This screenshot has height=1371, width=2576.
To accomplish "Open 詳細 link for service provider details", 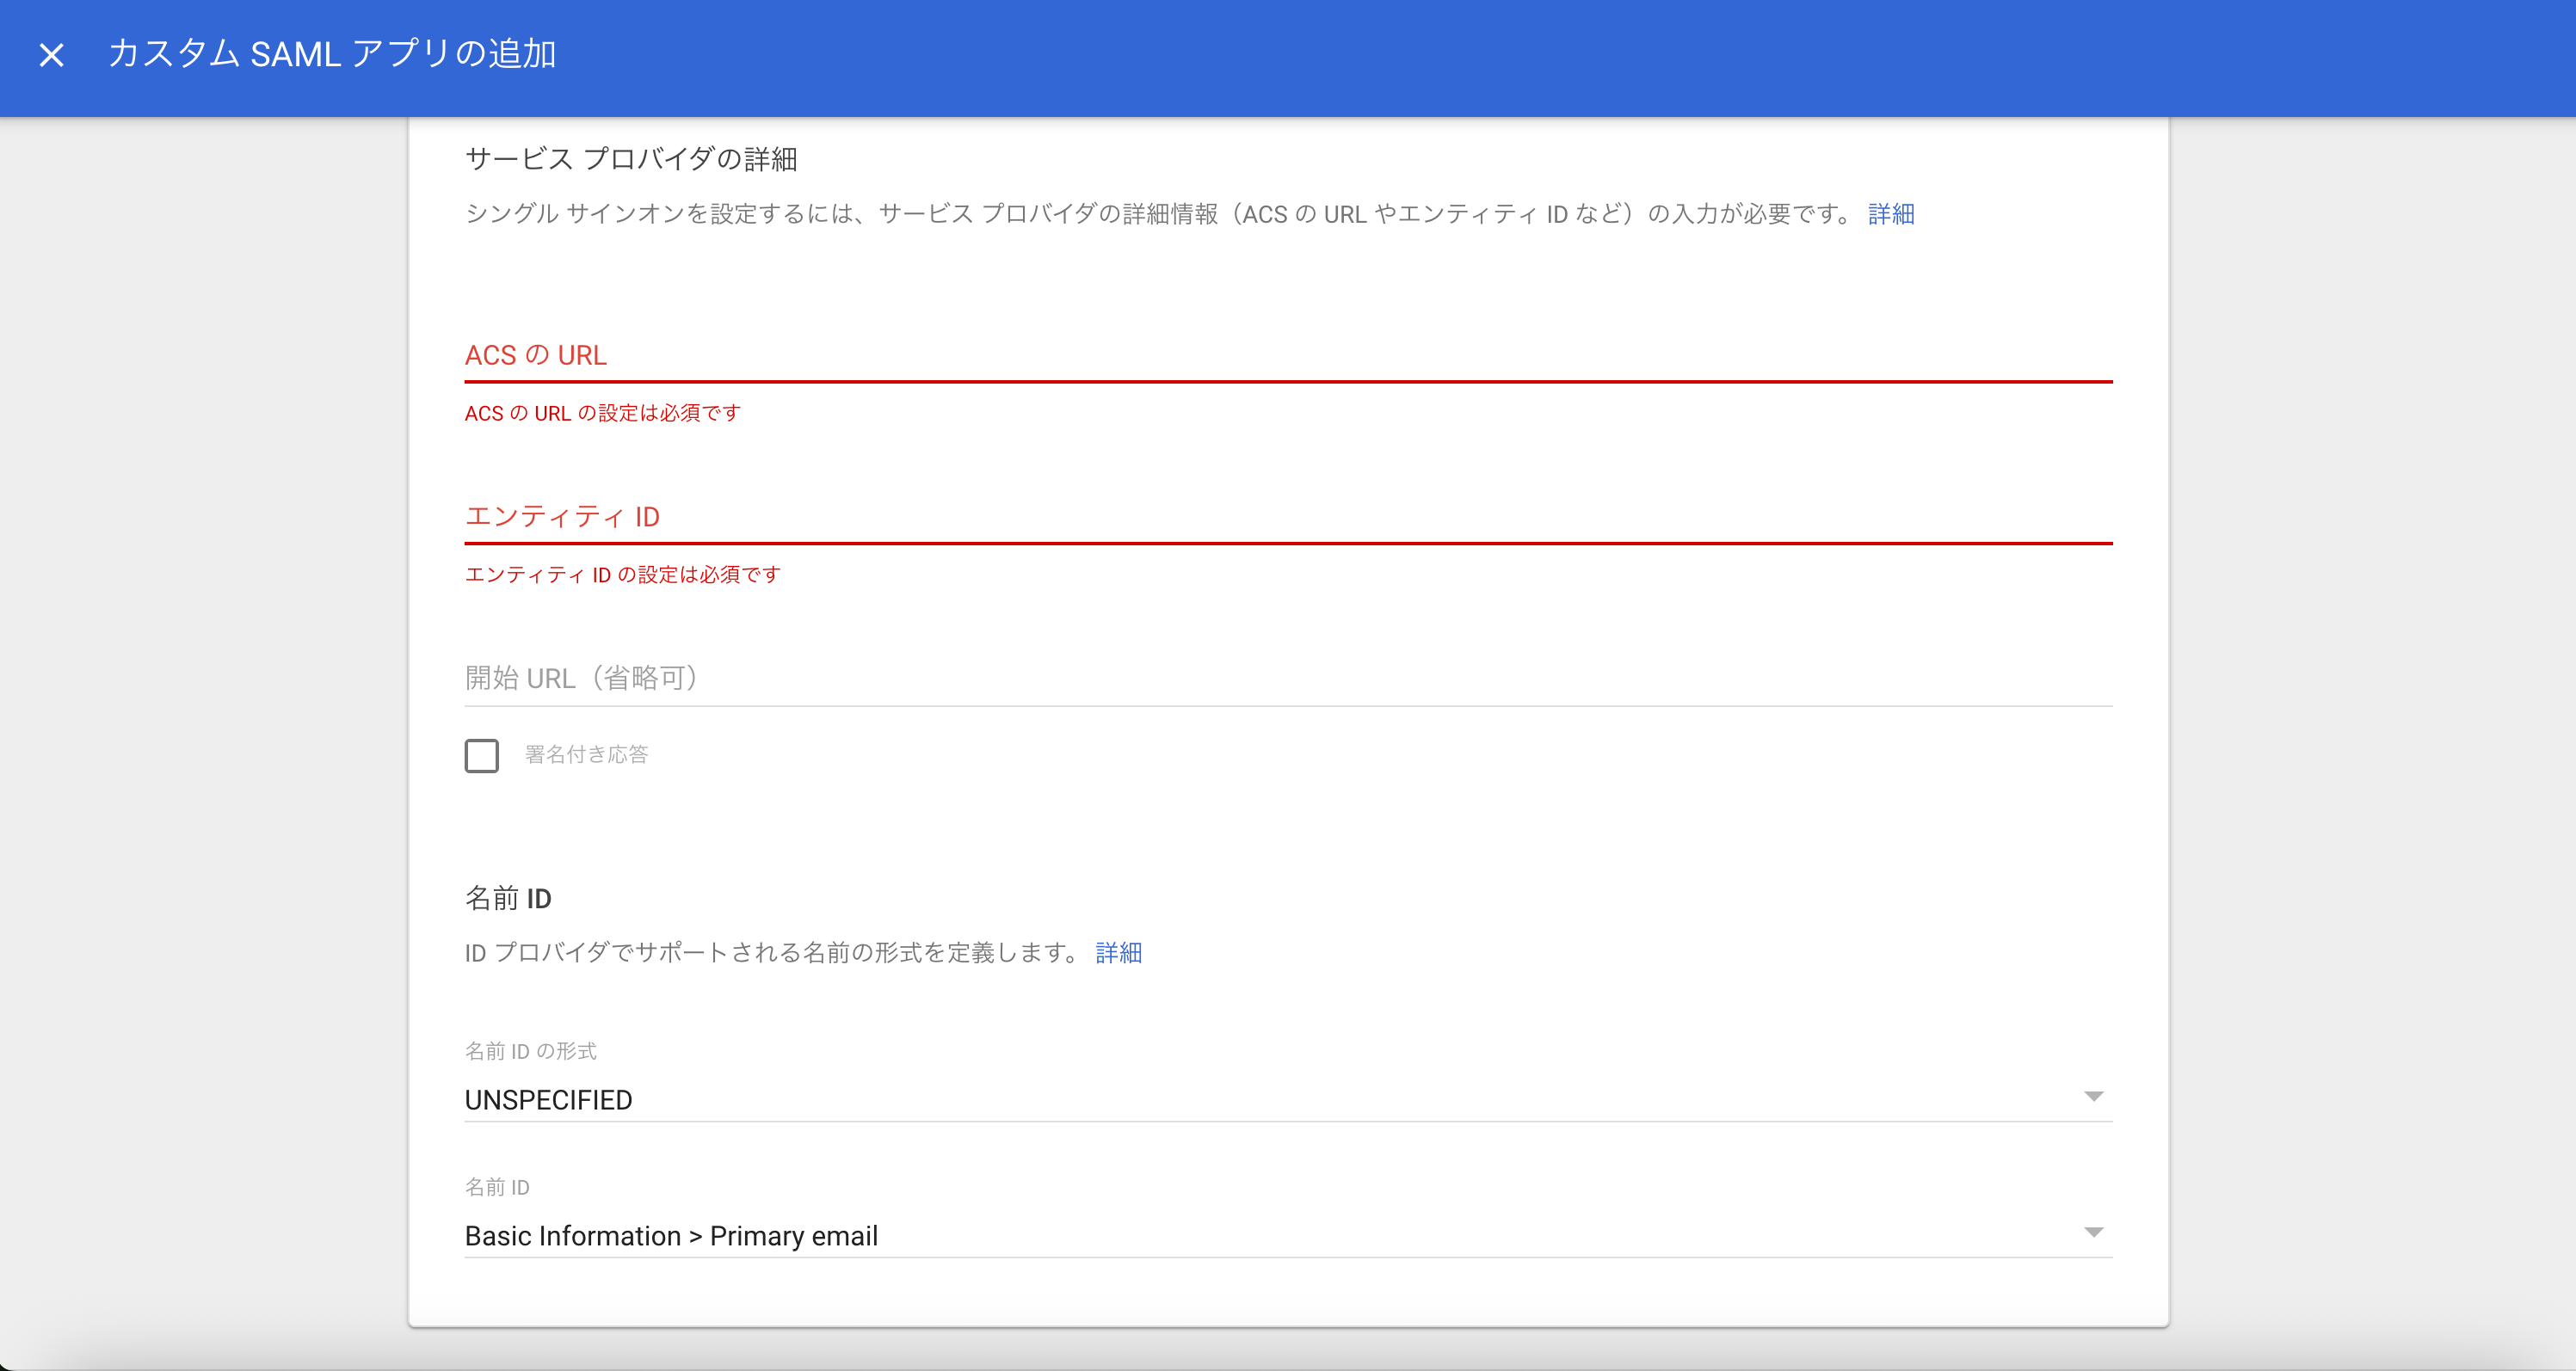I will click(x=1890, y=214).
